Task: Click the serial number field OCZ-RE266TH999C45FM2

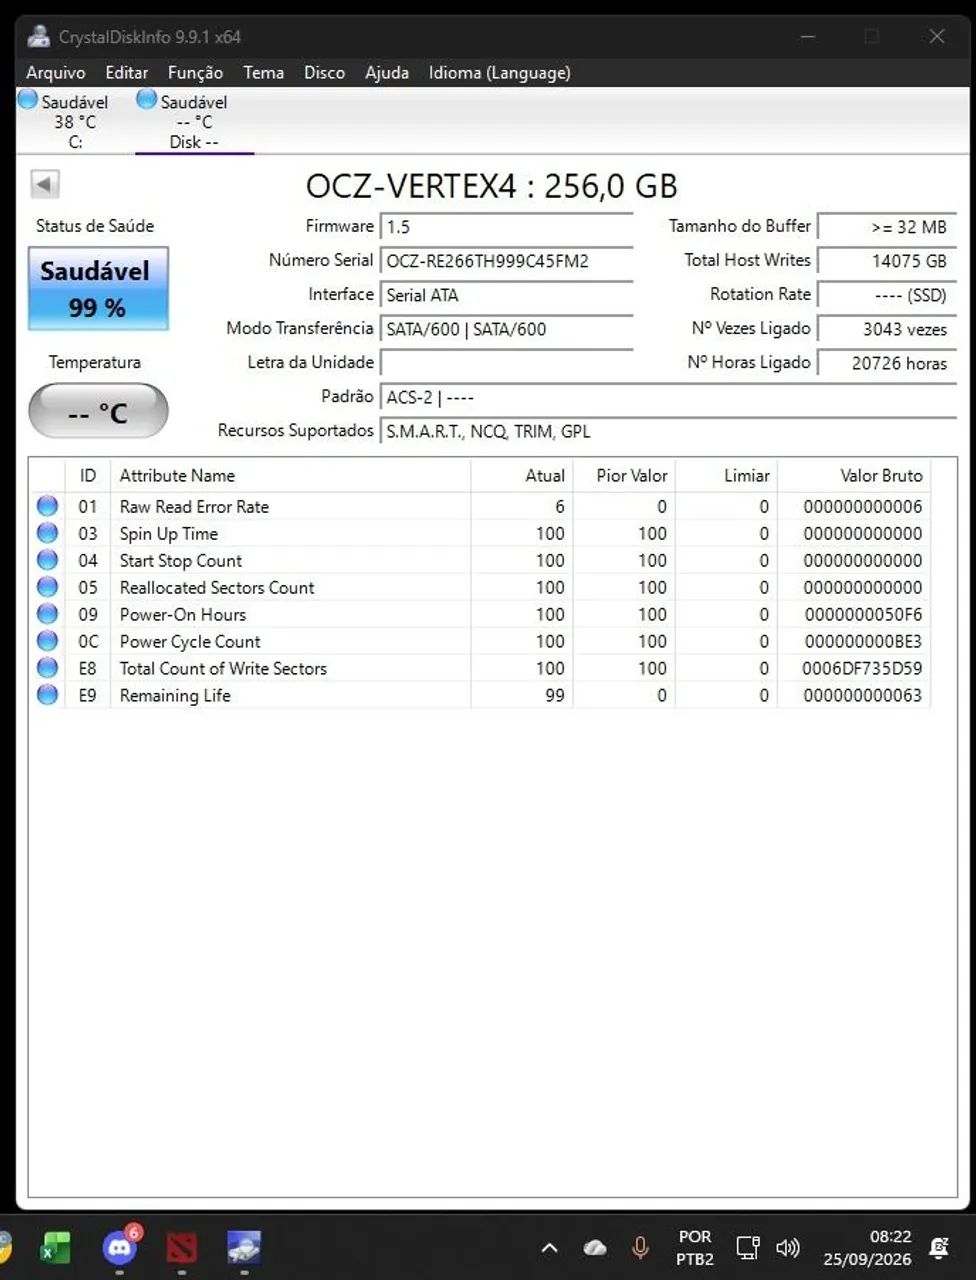Action: click(506, 261)
